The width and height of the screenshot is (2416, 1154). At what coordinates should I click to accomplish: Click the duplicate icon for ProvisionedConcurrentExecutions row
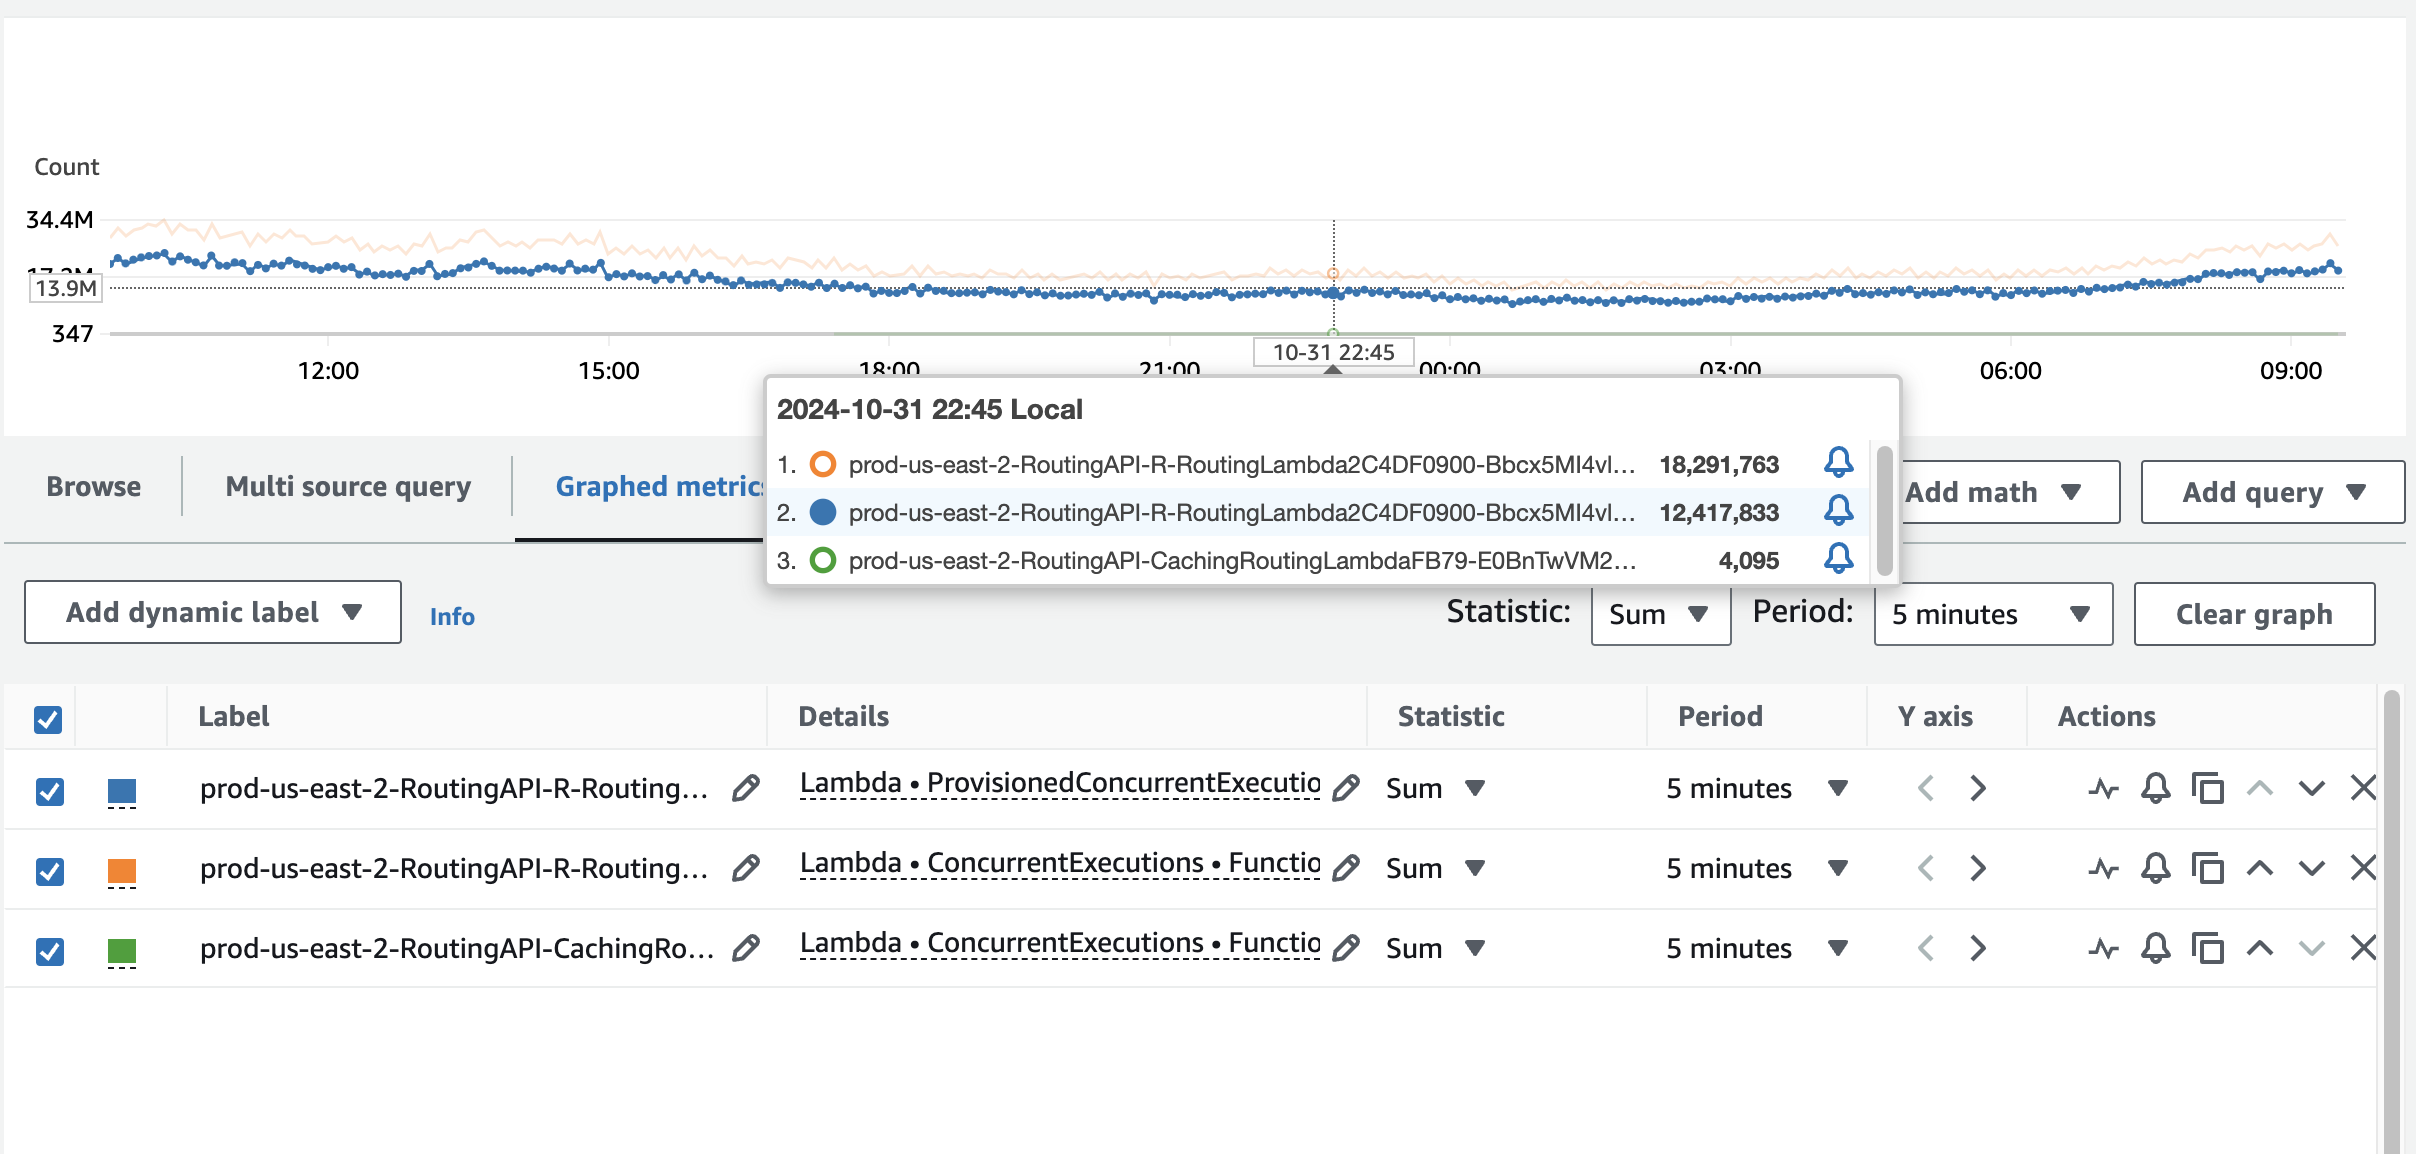pyautogui.click(x=2206, y=787)
